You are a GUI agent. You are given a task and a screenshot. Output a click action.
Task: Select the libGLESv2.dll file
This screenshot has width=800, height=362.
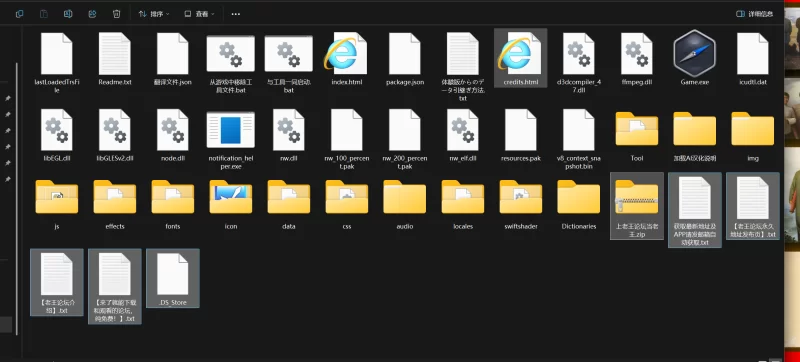pos(115,135)
